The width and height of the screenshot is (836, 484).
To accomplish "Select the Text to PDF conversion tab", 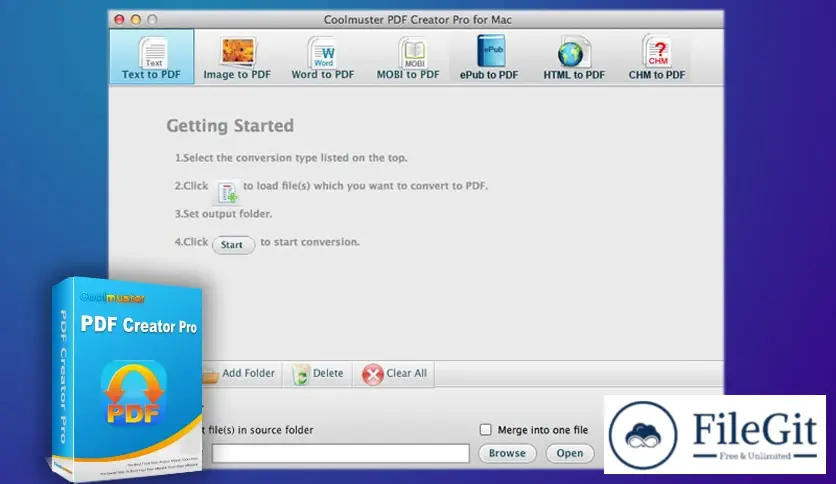I will point(151,57).
